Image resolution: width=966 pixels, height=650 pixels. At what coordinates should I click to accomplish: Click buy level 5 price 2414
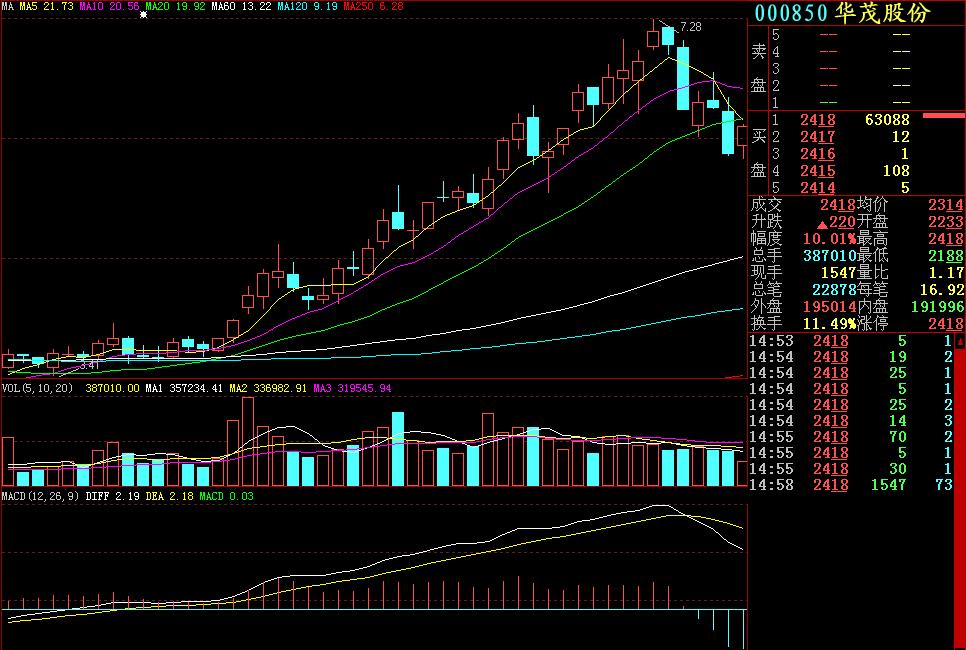[x=818, y=187]
